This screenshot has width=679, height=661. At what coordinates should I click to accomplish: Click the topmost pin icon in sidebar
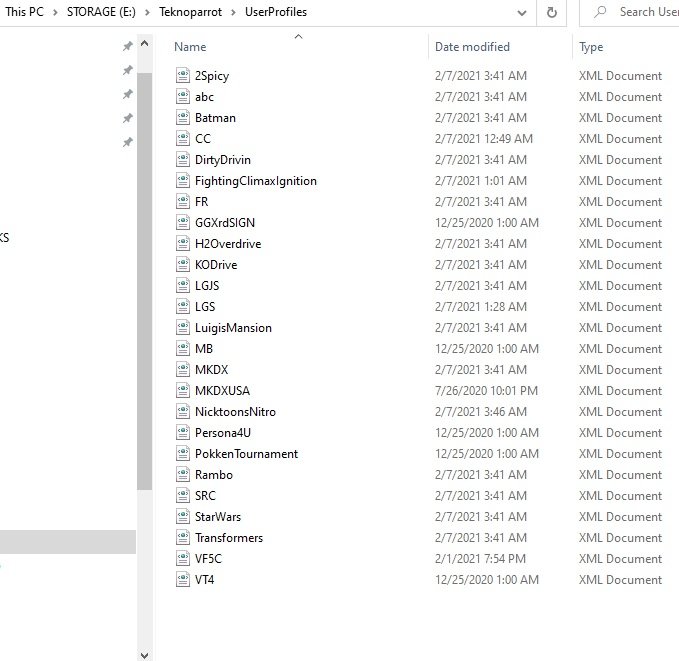127,47
